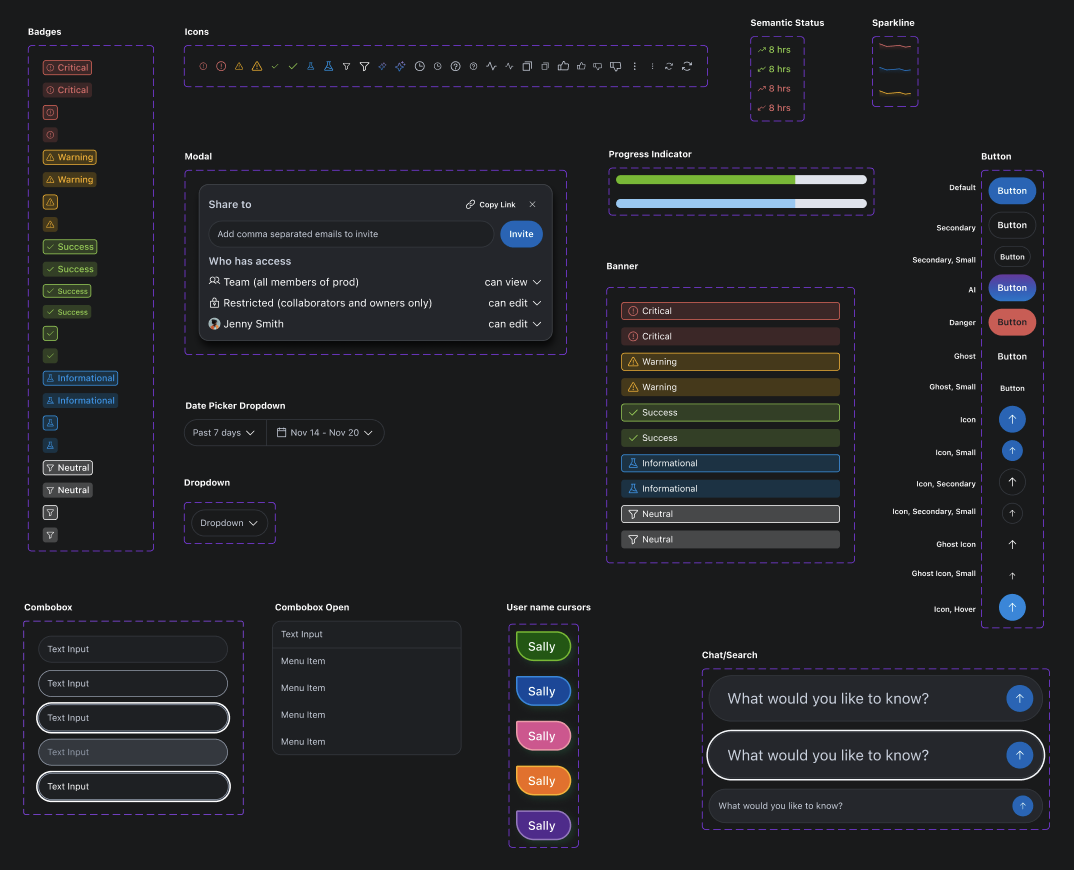Screen dimensions: 1074x870
Task: Click the purple Sally cursor label
Action: [x=543, y=825]
